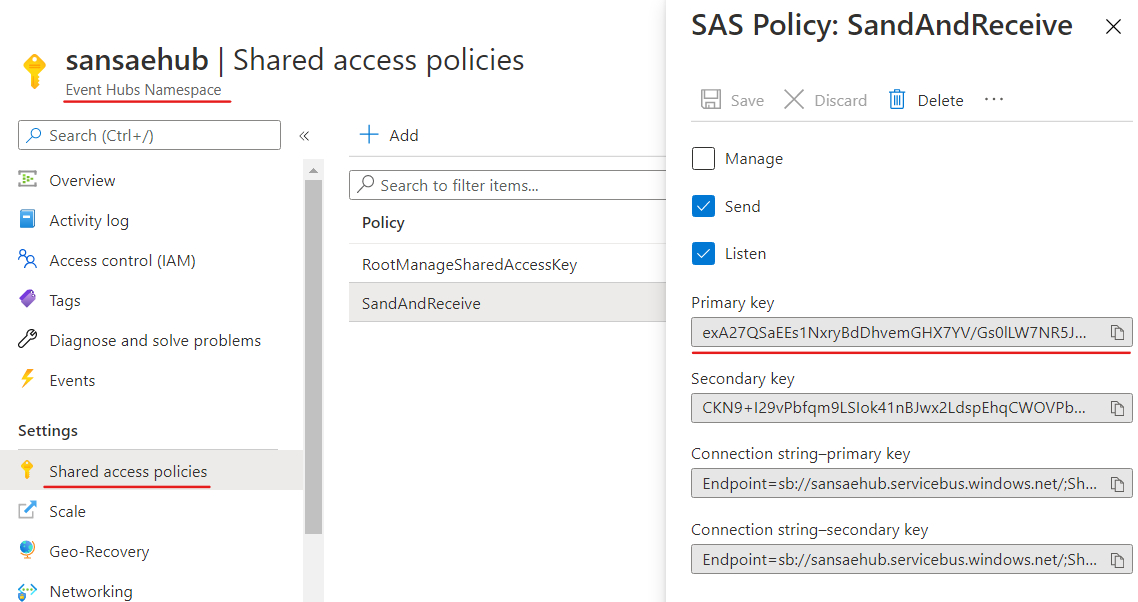The image size is (1138, 602).
Task: Select the RootManageSharedAccessKey policy
Action: pyautogui.click(x=469, y=265)
